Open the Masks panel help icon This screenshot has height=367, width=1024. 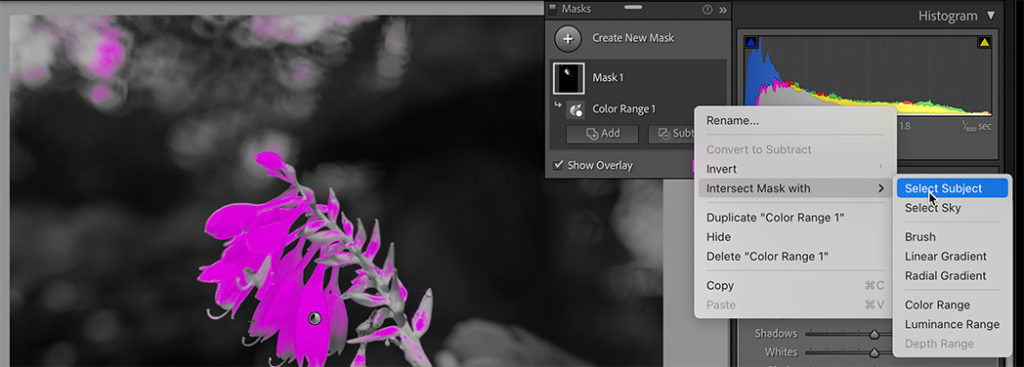click(707, 10)
